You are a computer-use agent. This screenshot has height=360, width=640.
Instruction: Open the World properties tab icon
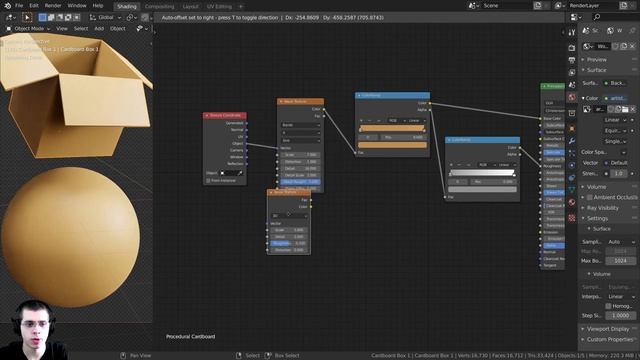(572, 98)
